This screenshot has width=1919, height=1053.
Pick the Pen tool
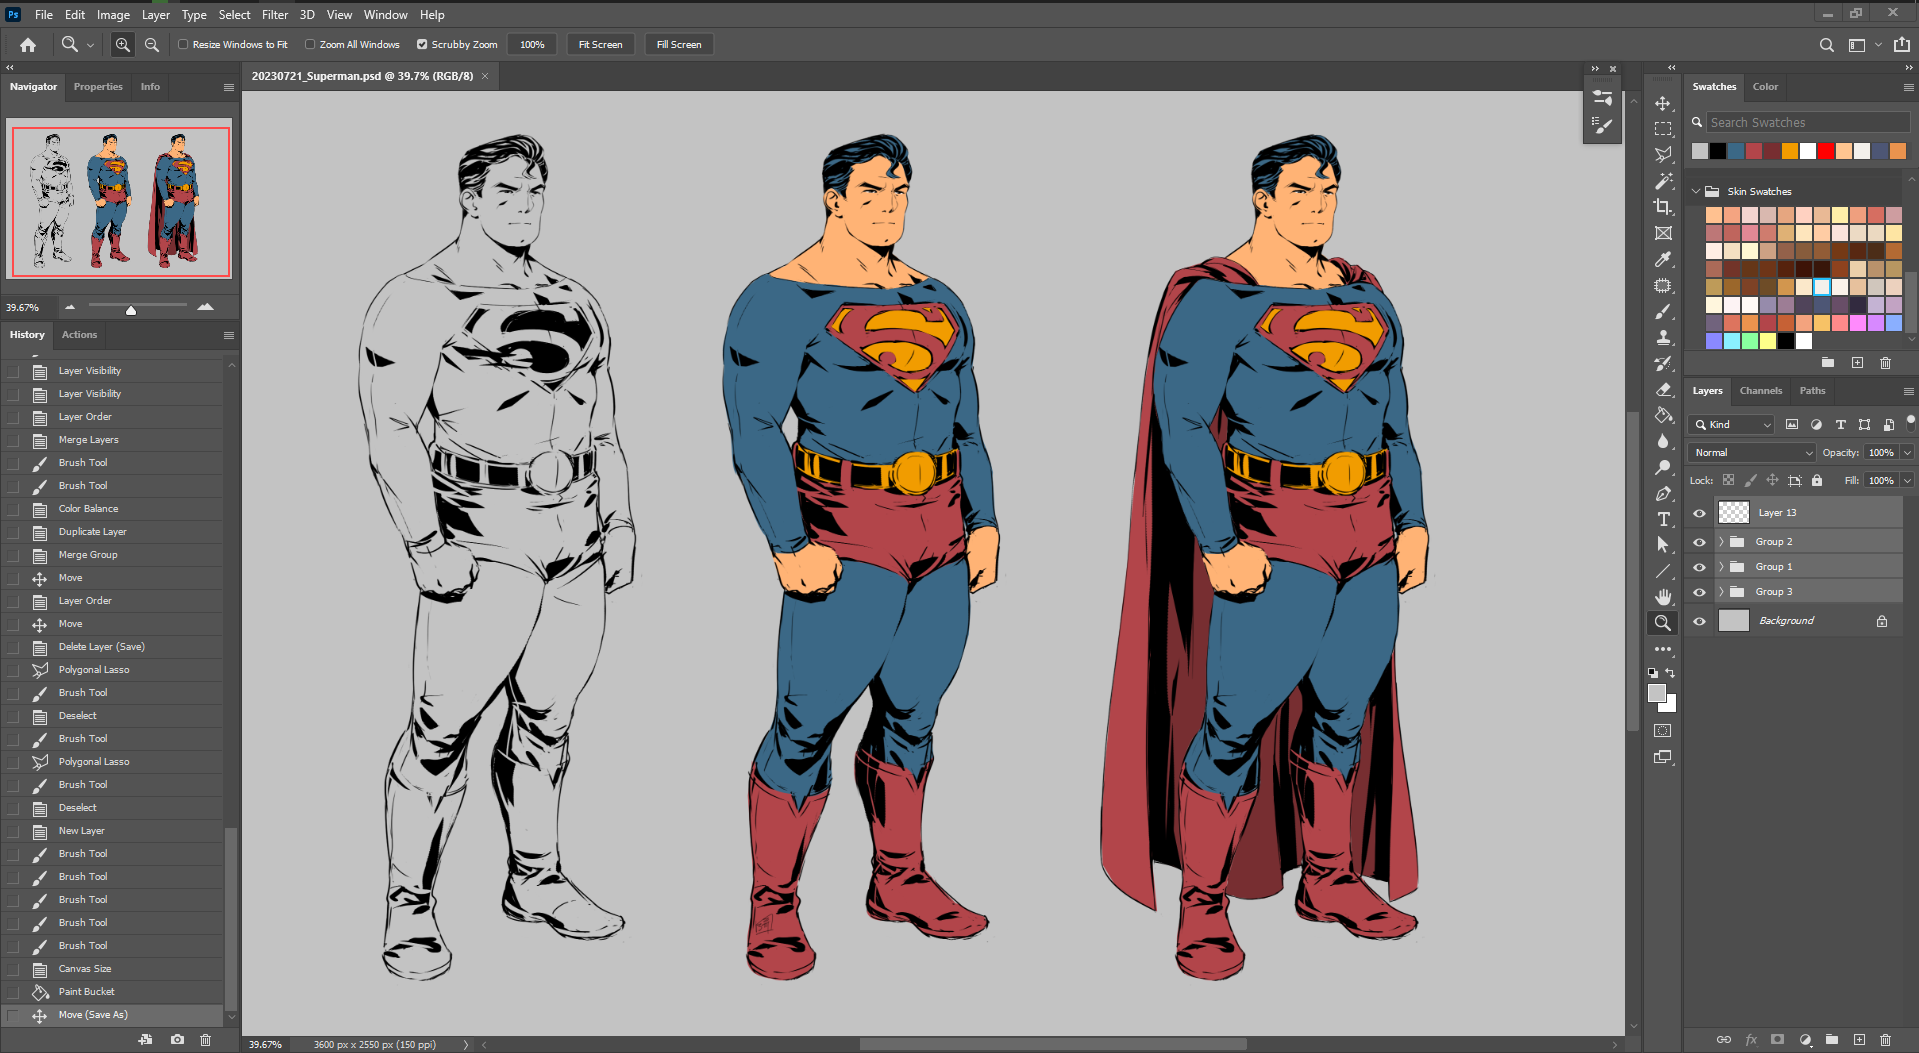pyautogui.click(x=1662, y=493)
